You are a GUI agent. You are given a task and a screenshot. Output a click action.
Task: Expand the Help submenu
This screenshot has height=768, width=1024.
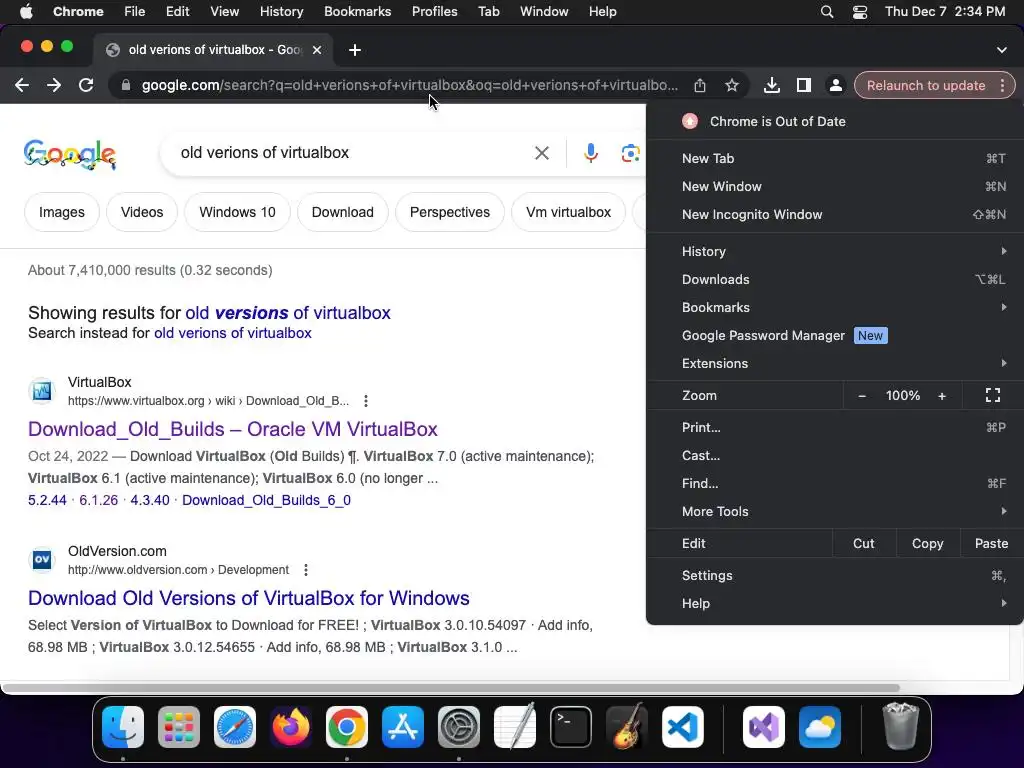pyautogui.click(x=835, y=603)
